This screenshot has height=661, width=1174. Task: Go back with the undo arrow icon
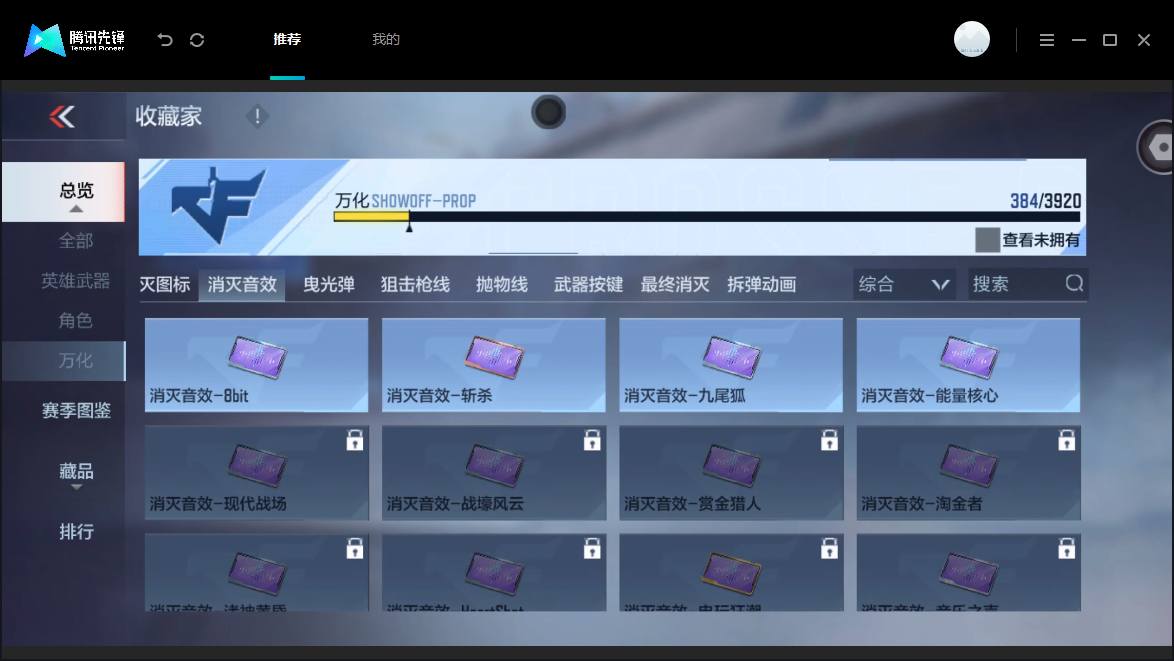coord(165,40)
